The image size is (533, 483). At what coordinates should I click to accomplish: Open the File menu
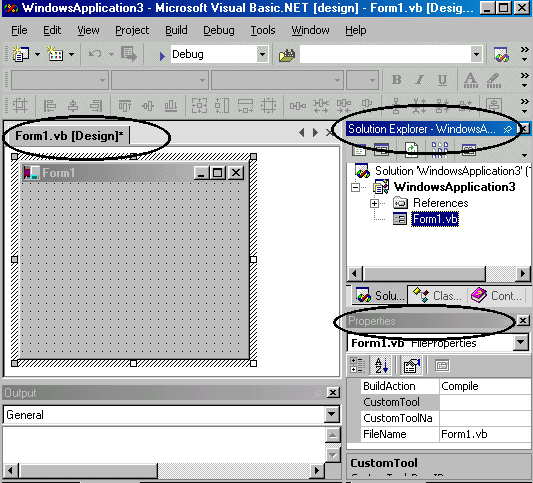(x=19, y=30)
